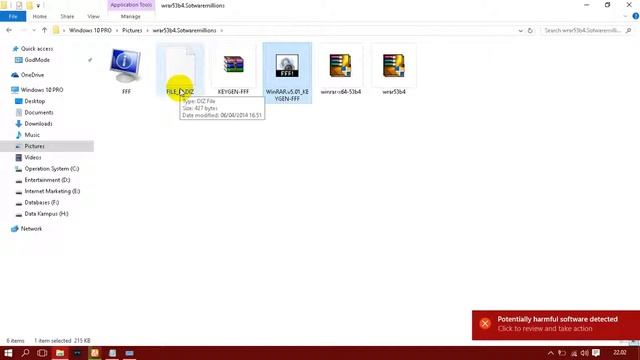
Task: Open Internet Marketing (E:) drive
Action: click(x=52, y=191)
